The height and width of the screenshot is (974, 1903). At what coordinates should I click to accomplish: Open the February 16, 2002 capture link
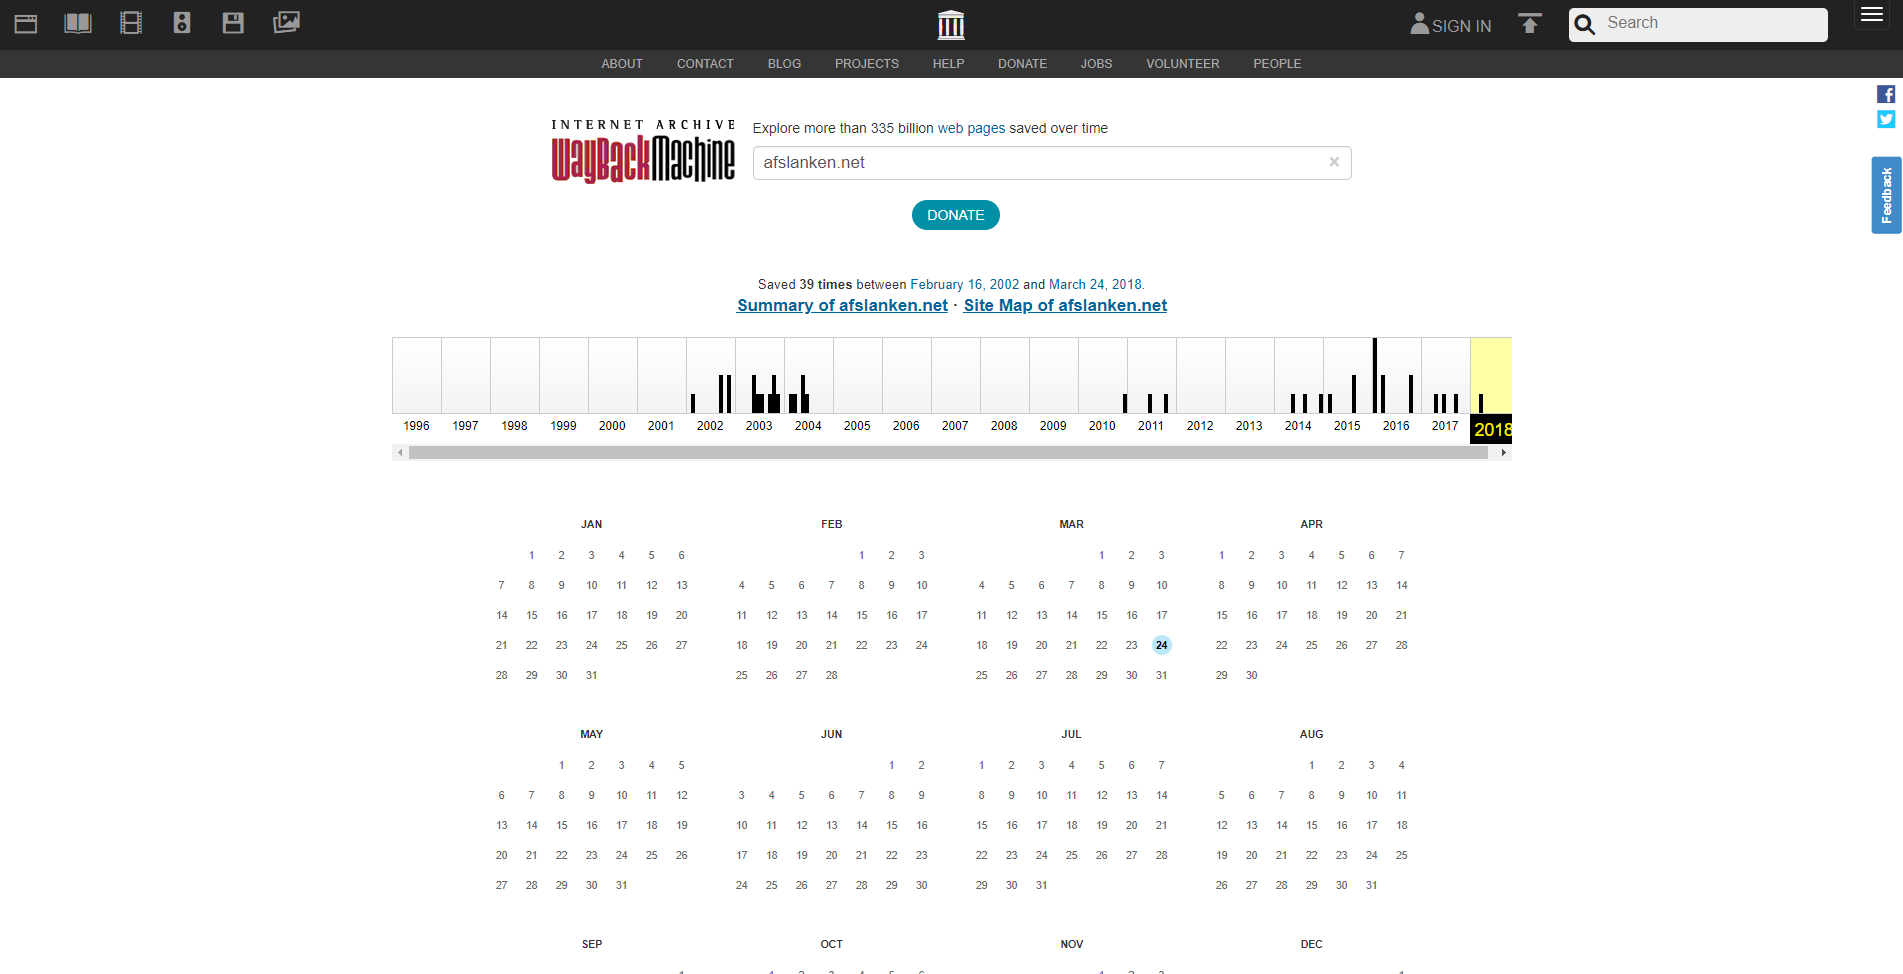coord(964,284)
